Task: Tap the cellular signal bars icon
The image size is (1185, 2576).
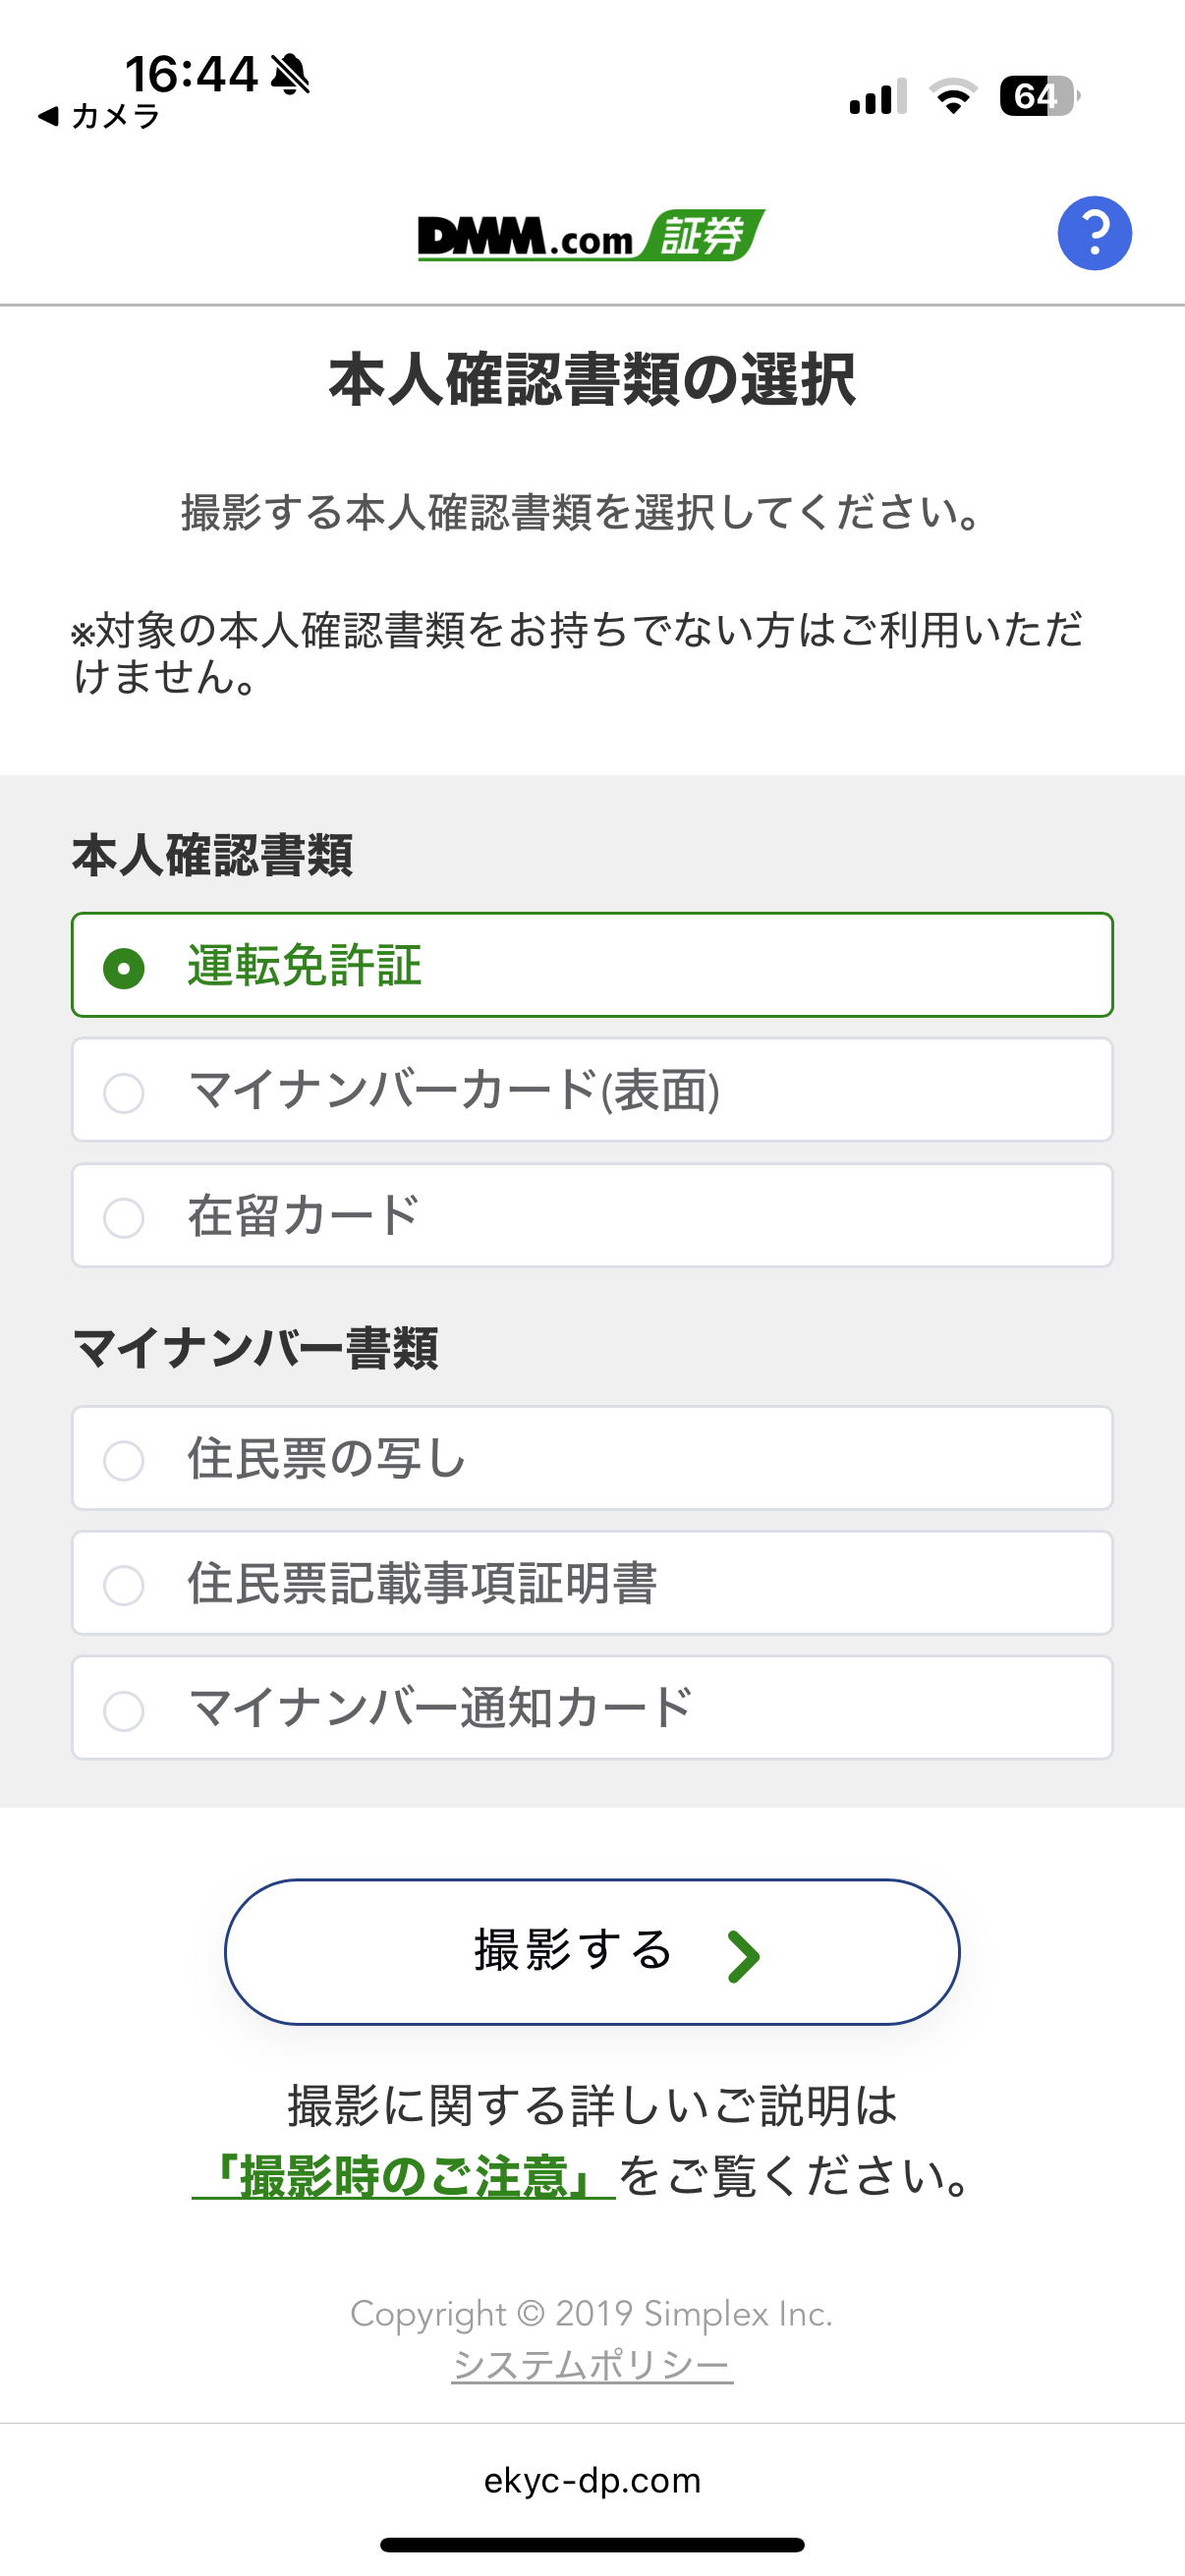Action: 877,97
